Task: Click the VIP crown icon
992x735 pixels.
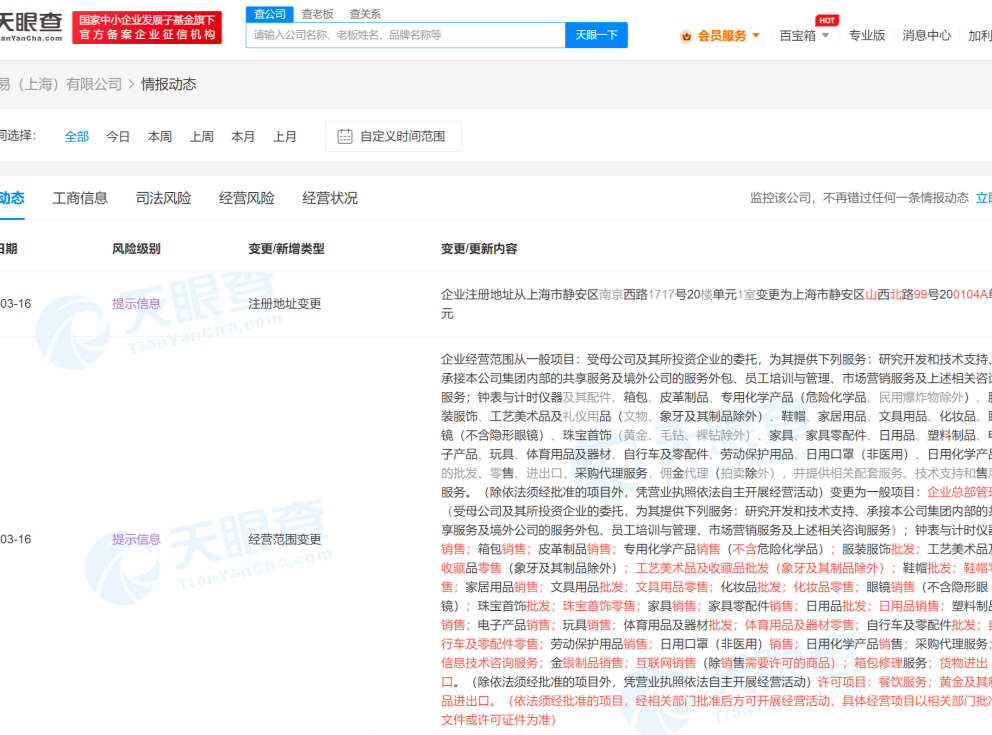Action: (686, 36)
